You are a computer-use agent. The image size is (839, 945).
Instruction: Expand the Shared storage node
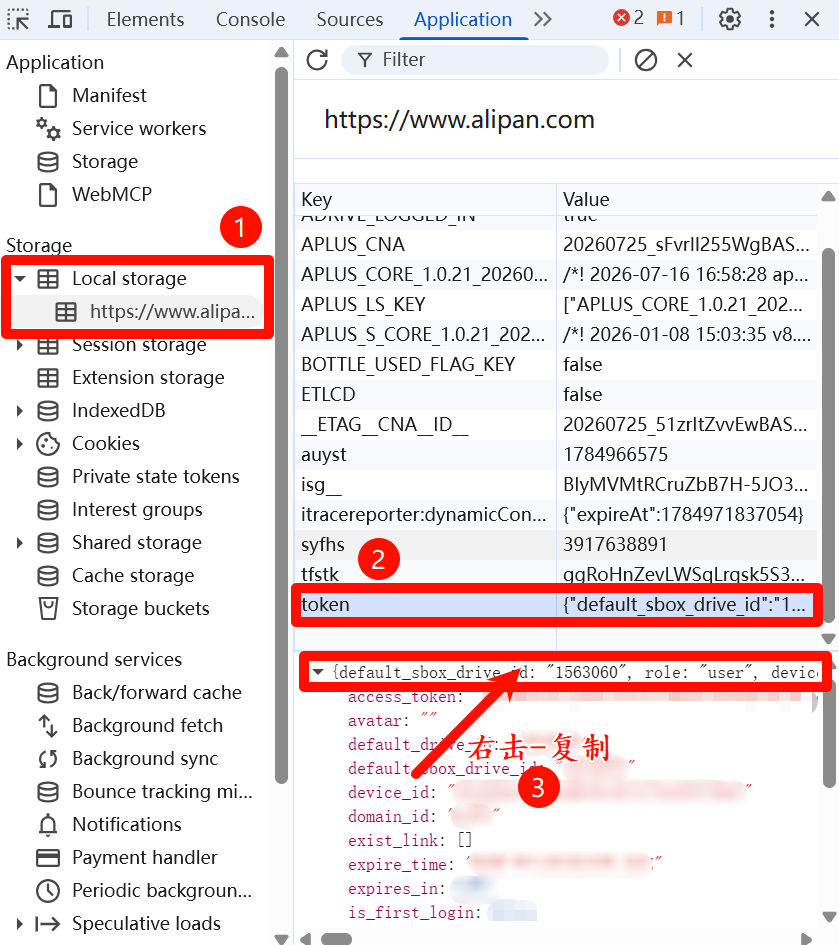point(20,542)
